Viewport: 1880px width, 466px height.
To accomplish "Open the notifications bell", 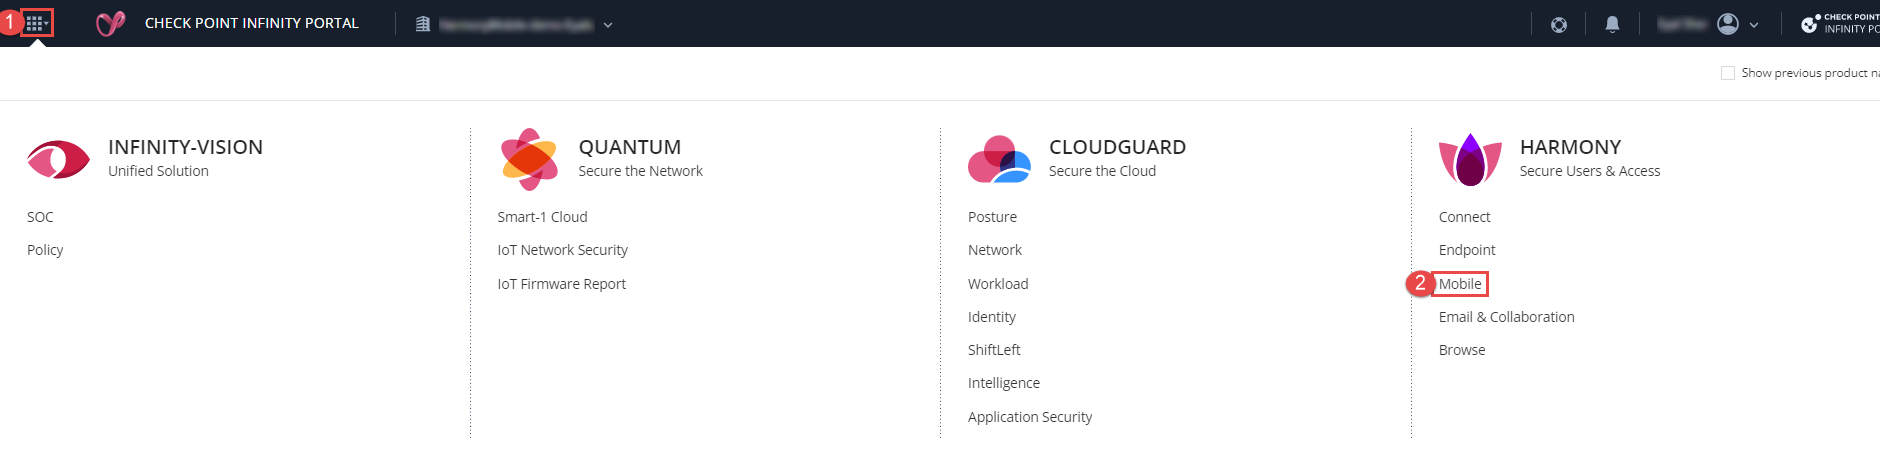I will tap(1612, 24).
